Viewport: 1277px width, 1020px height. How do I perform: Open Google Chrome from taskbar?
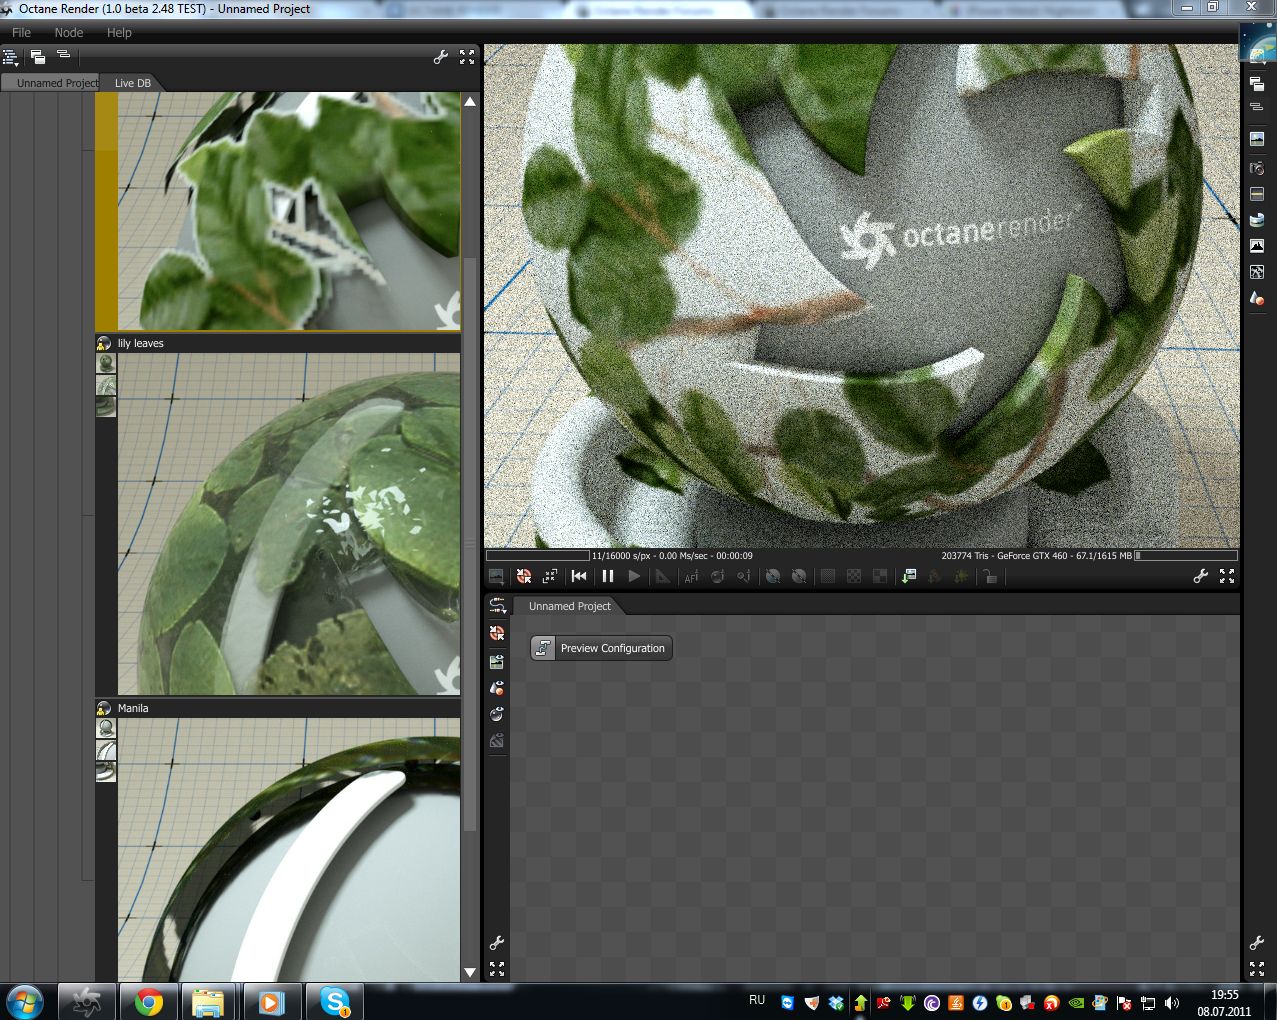(x=149, y=1001)
